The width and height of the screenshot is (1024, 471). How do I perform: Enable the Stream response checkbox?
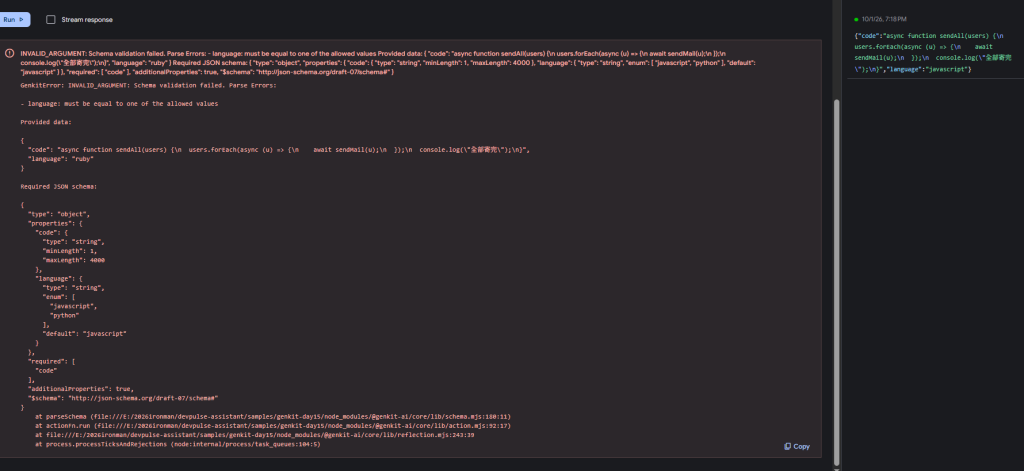50,20
